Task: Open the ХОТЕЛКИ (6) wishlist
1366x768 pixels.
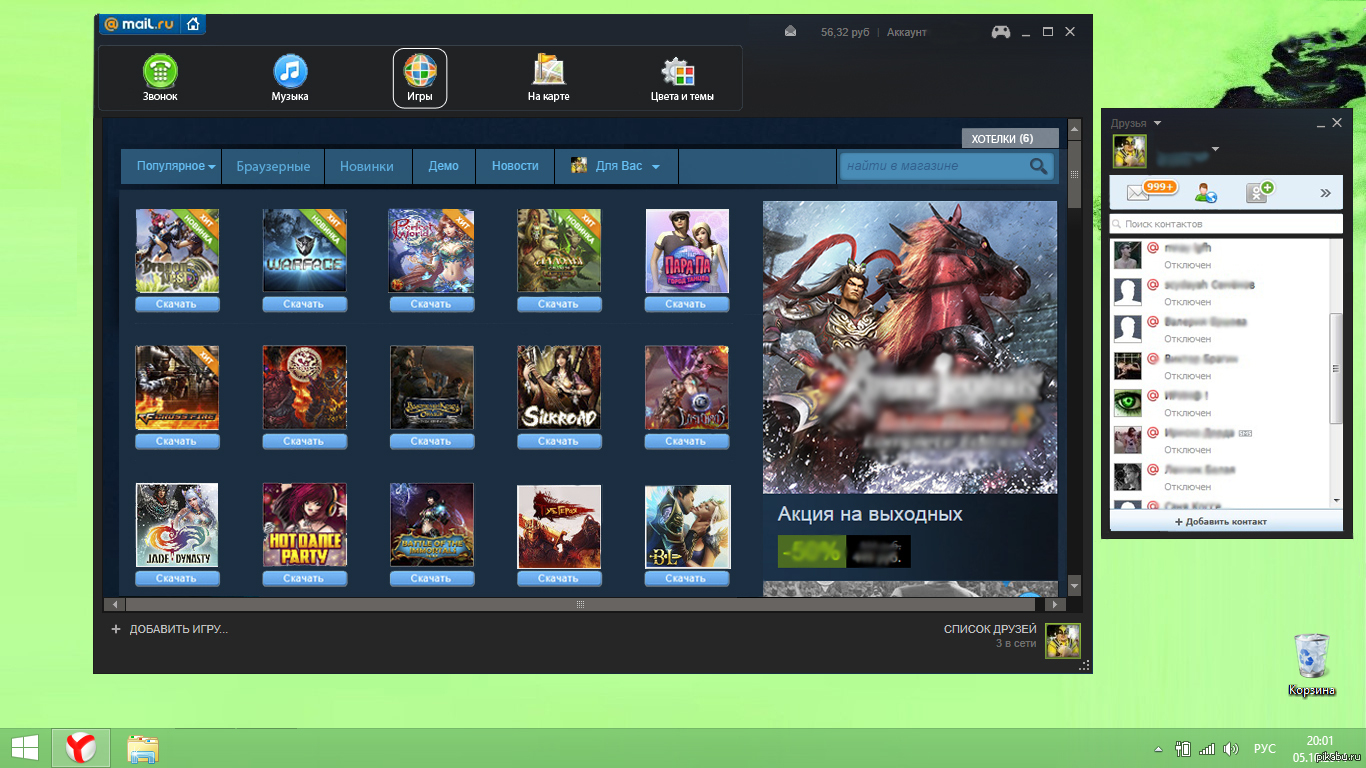Action: click(x=1001, y=139)
